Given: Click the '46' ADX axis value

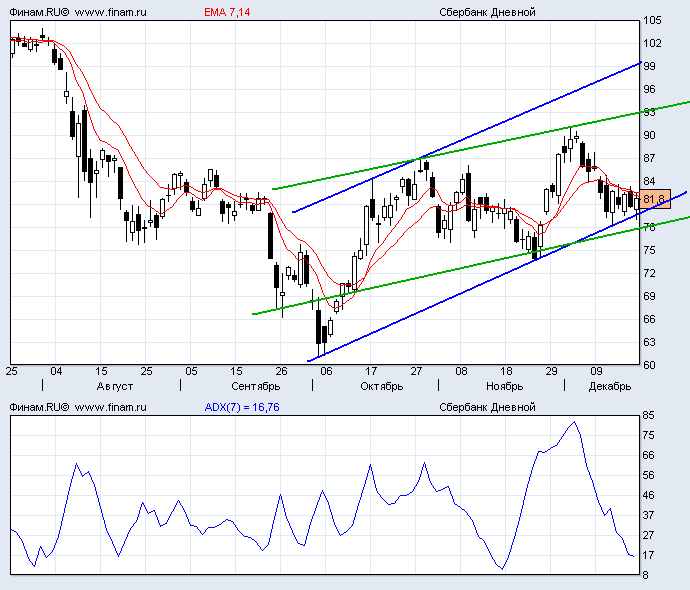Looking at the screenshot, I should pos(649,495).
